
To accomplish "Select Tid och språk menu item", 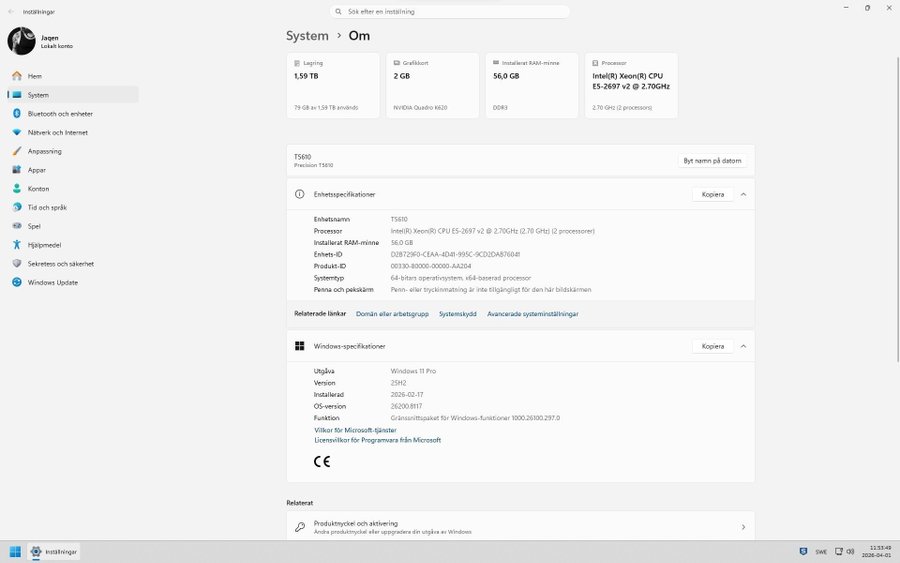I will coord(47,207).
